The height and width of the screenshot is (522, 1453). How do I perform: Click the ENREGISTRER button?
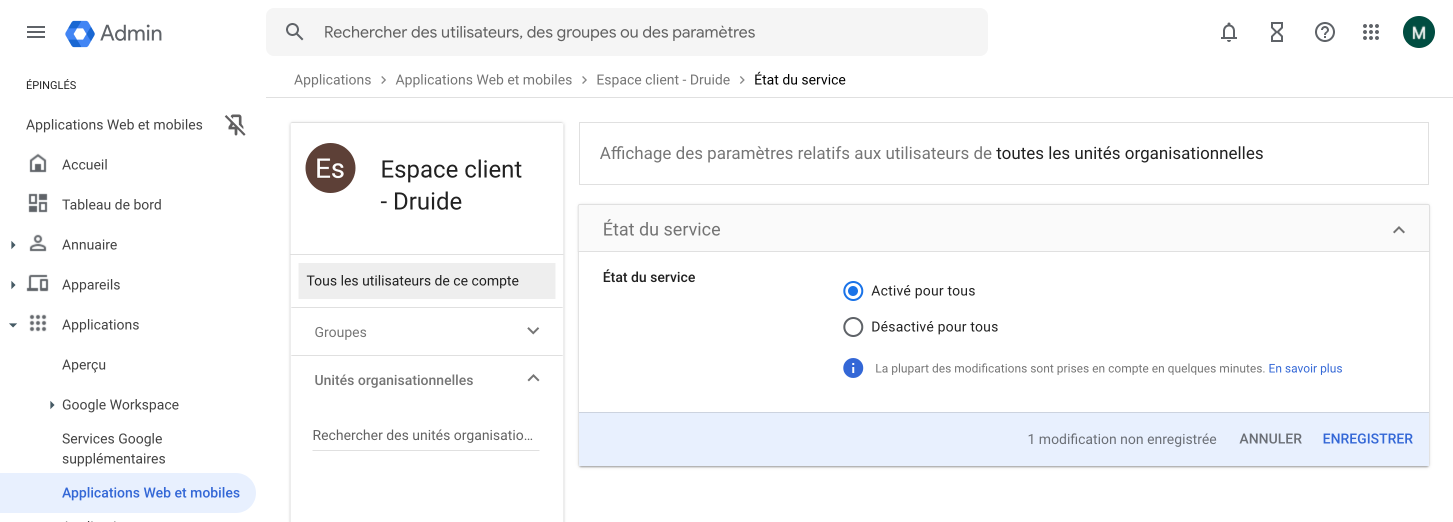[1367, 439]
